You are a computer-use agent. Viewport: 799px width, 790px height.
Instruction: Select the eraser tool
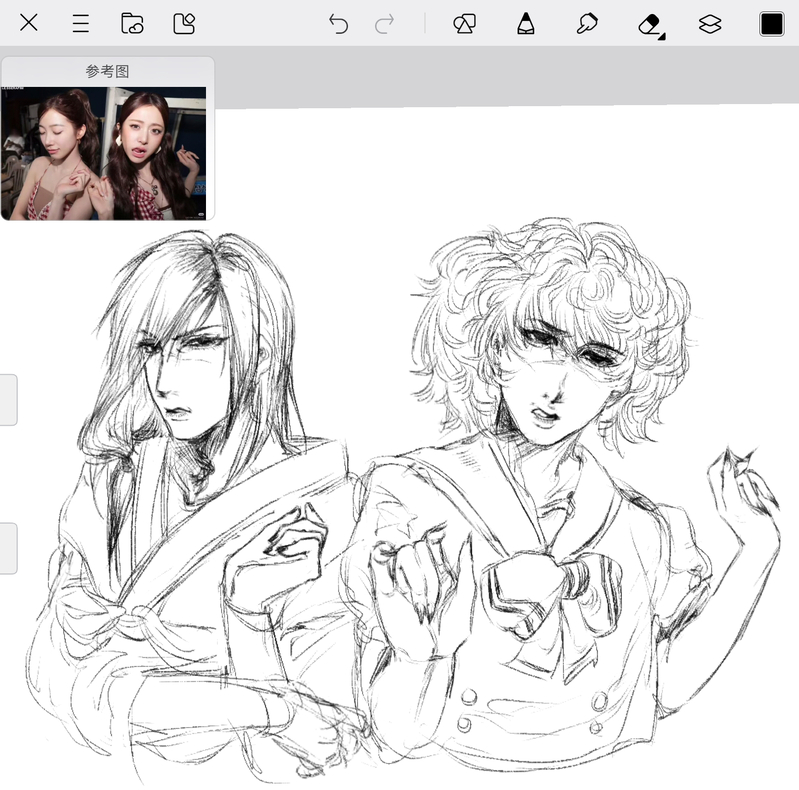point(651,24)
